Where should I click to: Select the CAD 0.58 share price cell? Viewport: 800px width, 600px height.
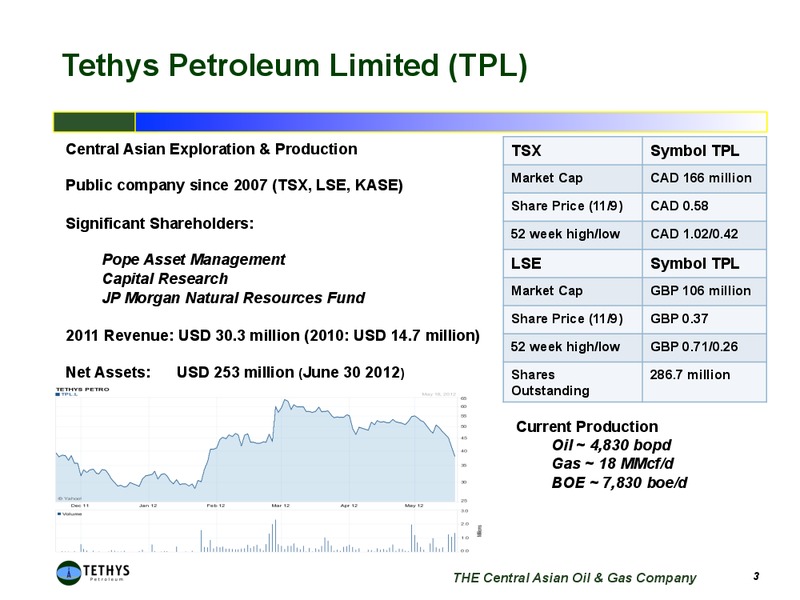pos(704,207)
